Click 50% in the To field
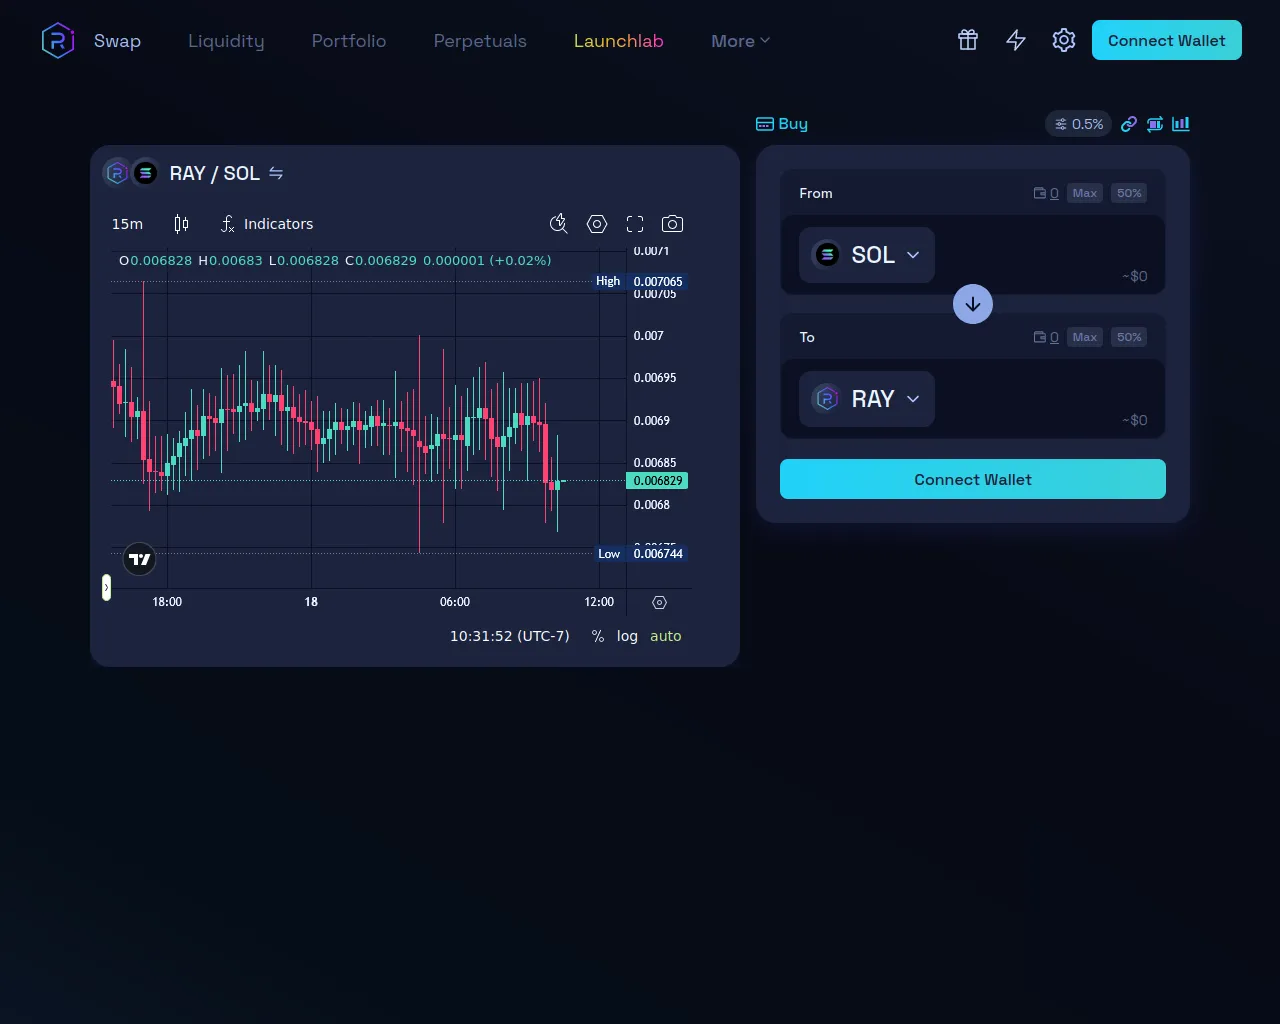1280x1024 pixels. coord(1129,337)
